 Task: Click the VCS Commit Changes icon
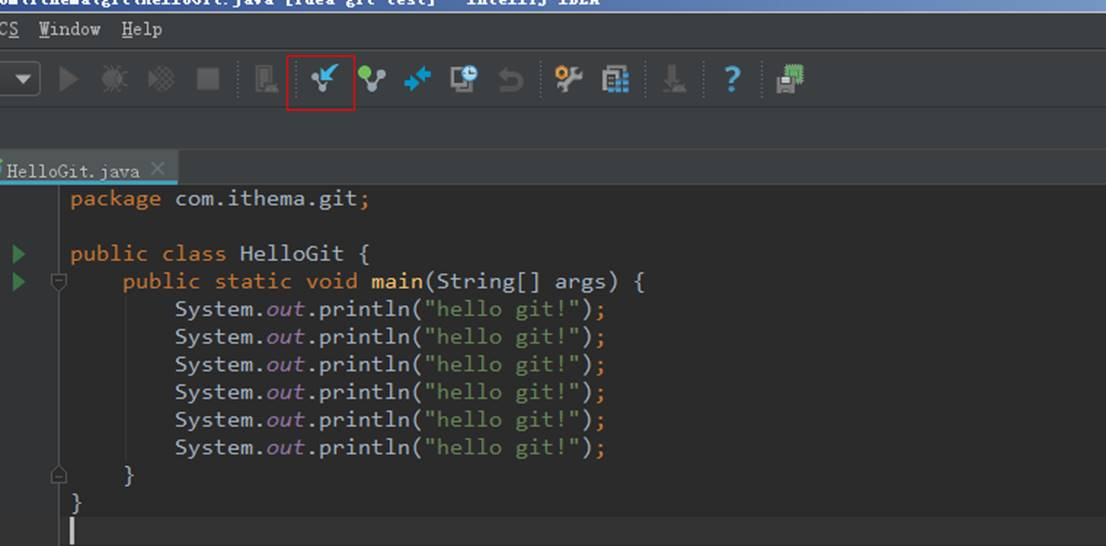[371, 78]
